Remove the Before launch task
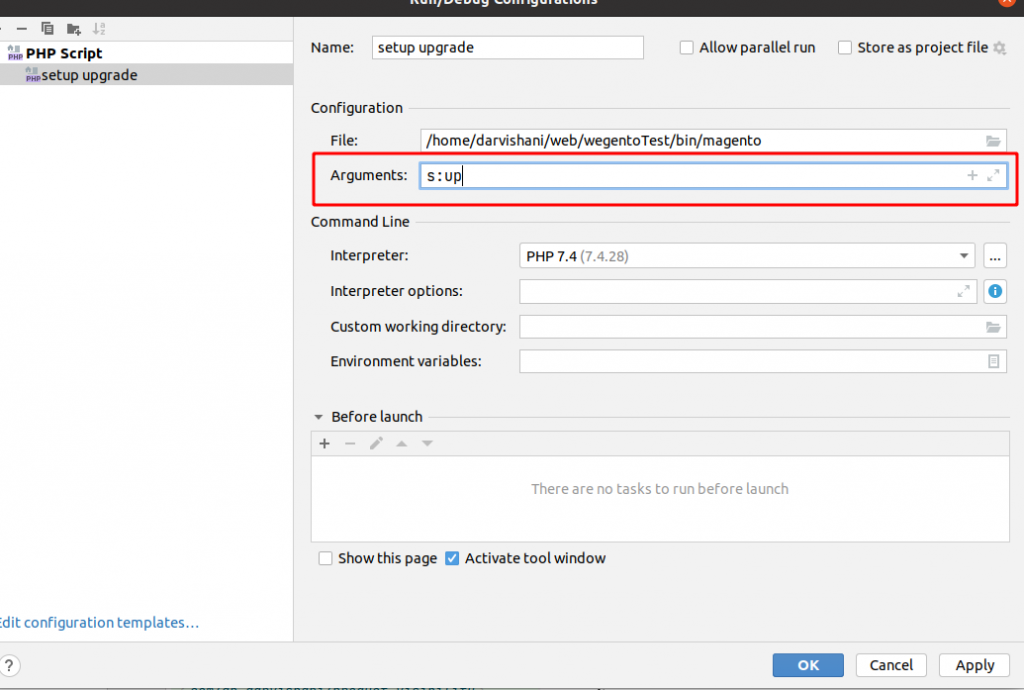The image size is (1024, 690). pyautogui.click(x=350, y=444)
